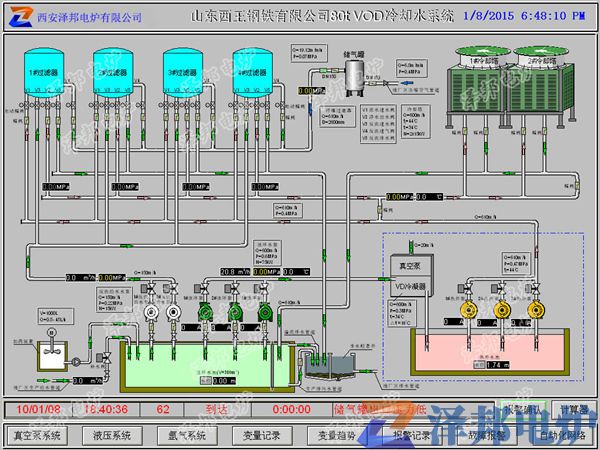
Task: Click the 1#过滤器 filter tank
Action: pyautogui.click(x=41, y=71)
